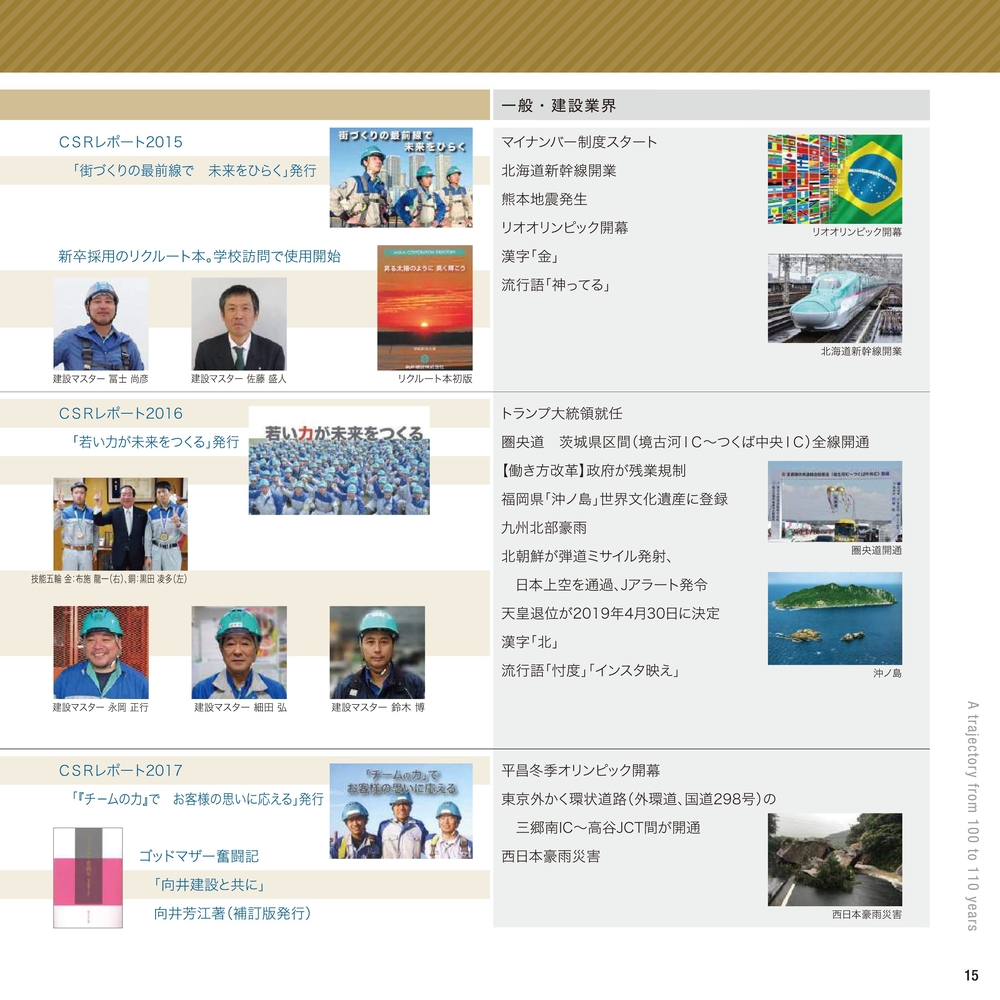Select portrait of 永岡 正行
The width and height of the screenshot is (1000, 1000).
coord(100,652)
